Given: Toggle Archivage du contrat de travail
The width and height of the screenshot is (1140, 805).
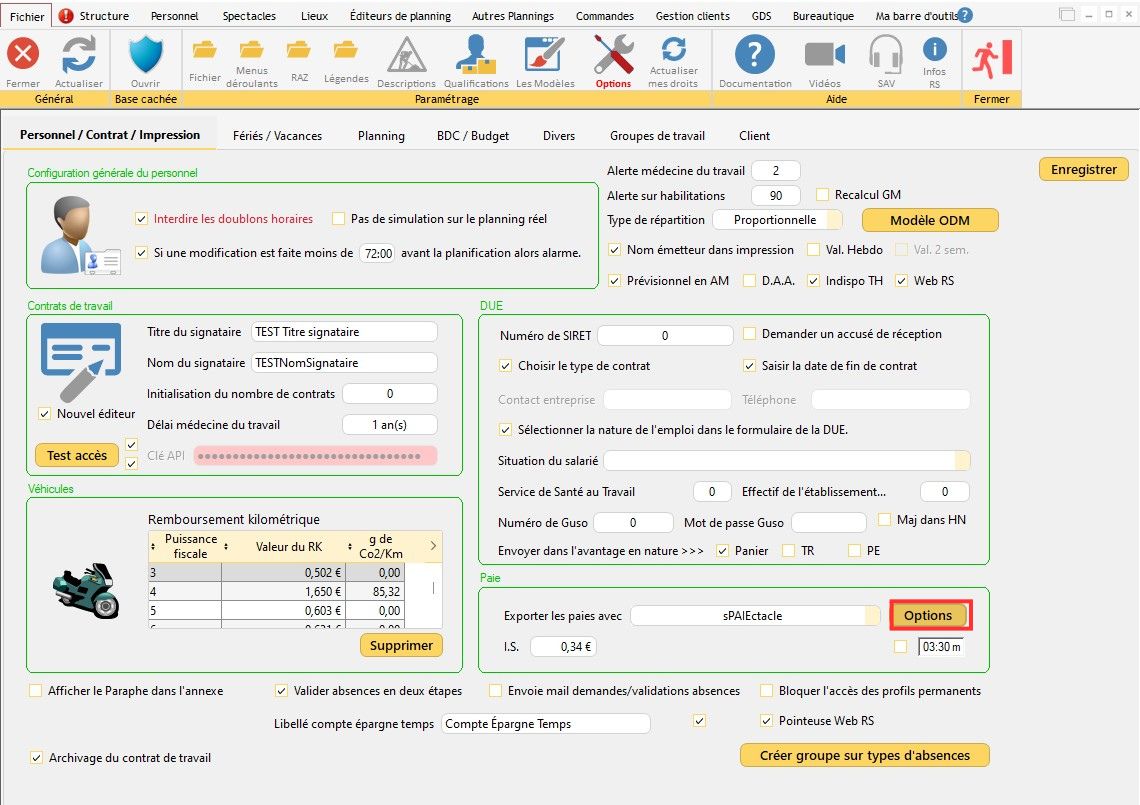Looking at the screenshot, I should click(38, 758).
